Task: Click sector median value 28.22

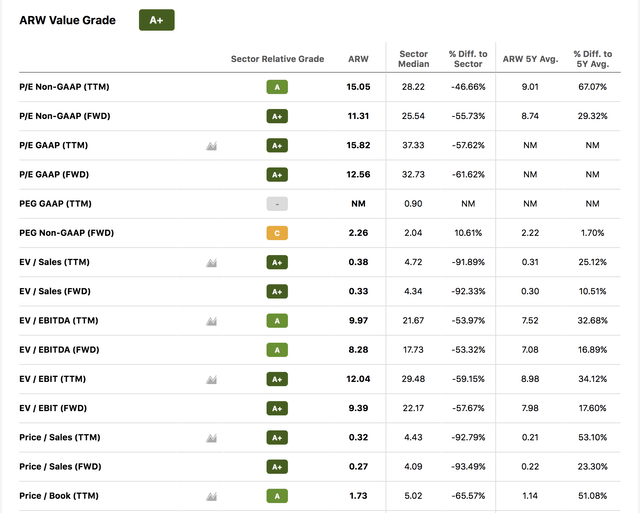Action: [413, 87]
